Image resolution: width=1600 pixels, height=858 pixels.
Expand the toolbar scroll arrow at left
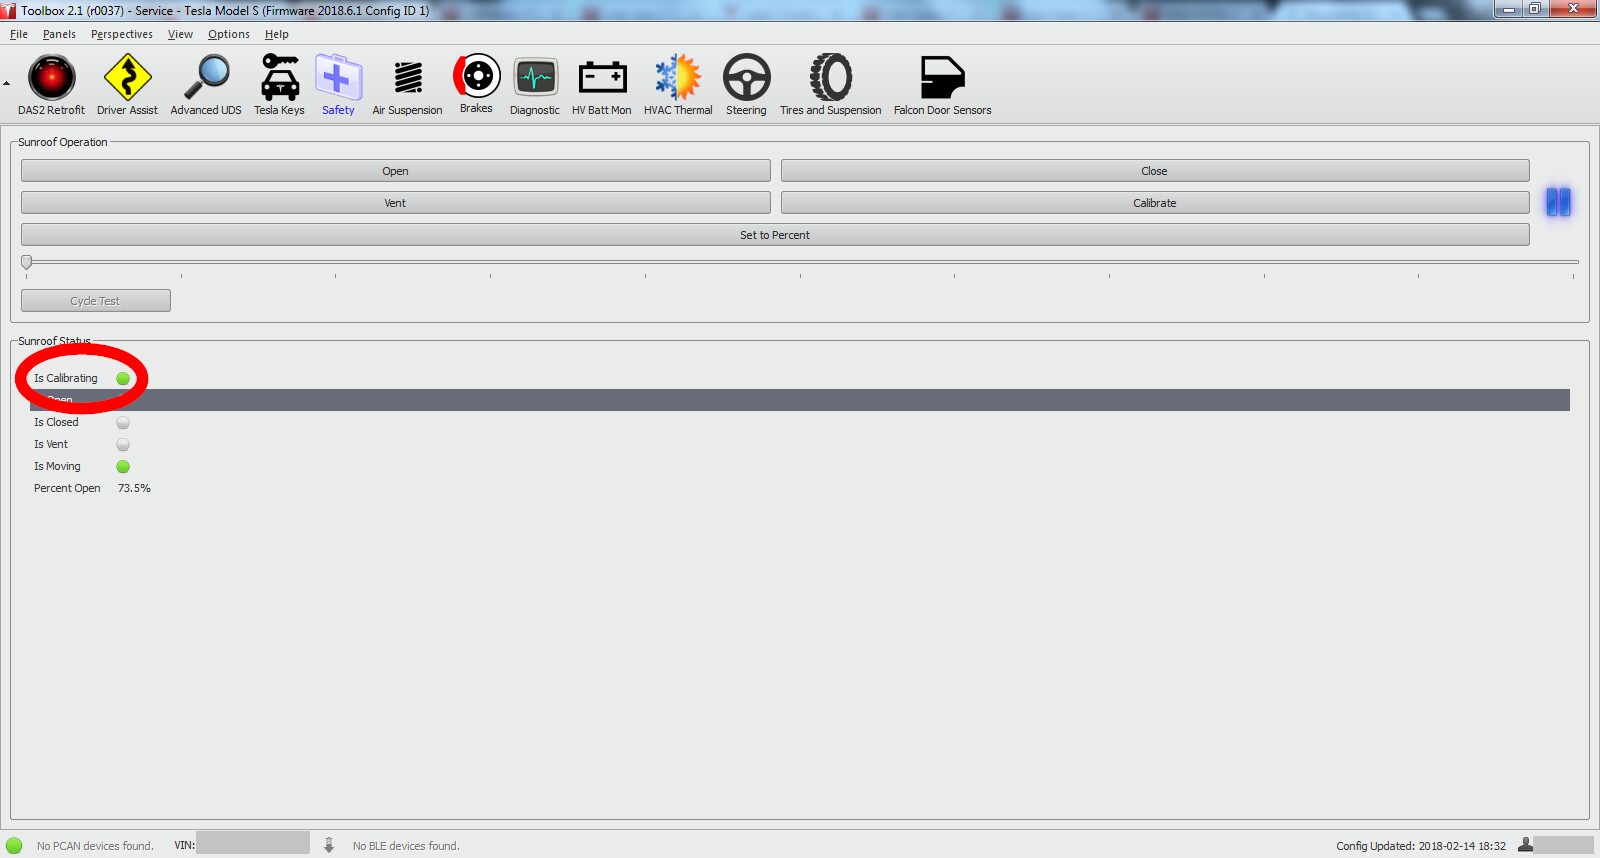[x=7, y=84]
